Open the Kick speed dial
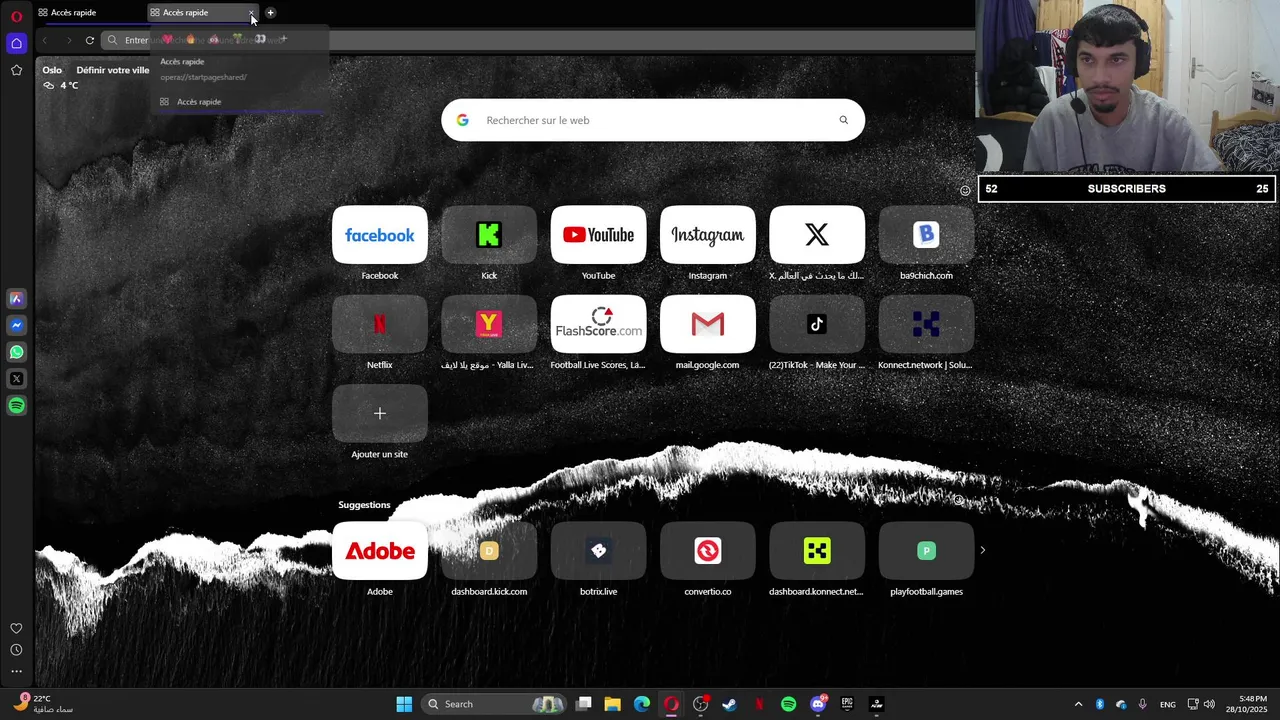The image size is (1280, 720). pos(489,235)
